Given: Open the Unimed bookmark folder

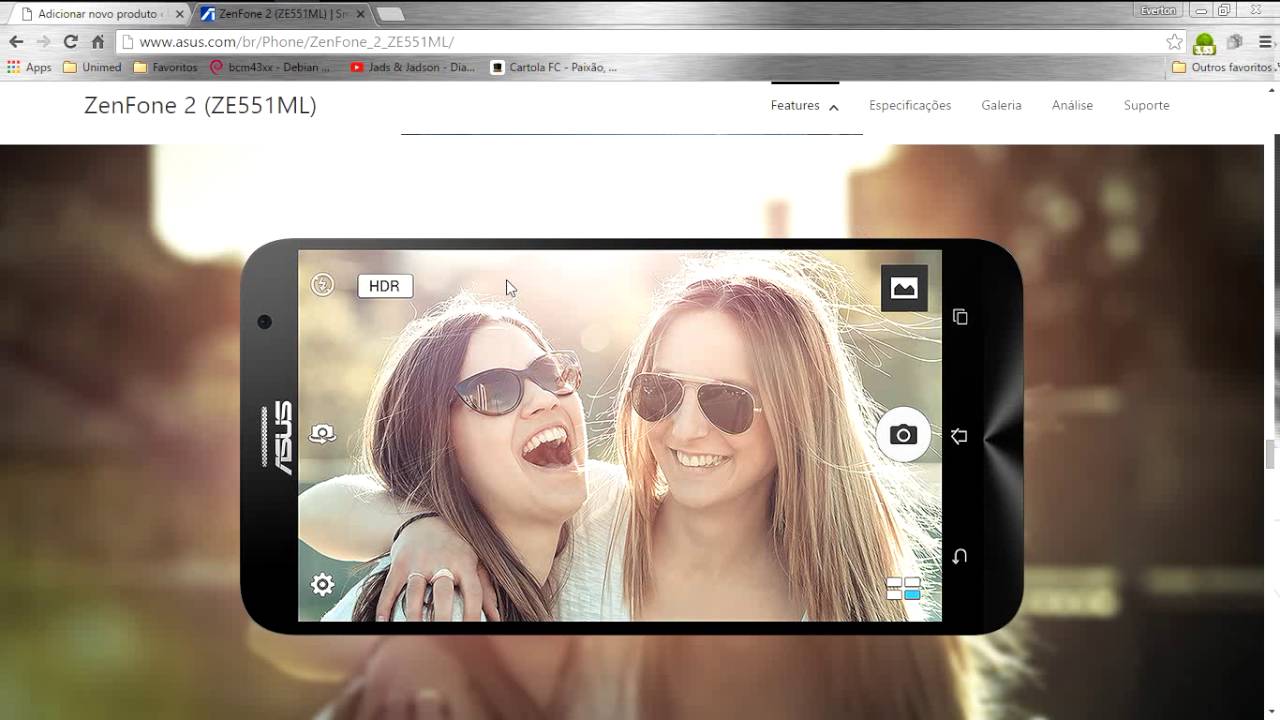Looking at the screenshot, I should click(92, 67).
